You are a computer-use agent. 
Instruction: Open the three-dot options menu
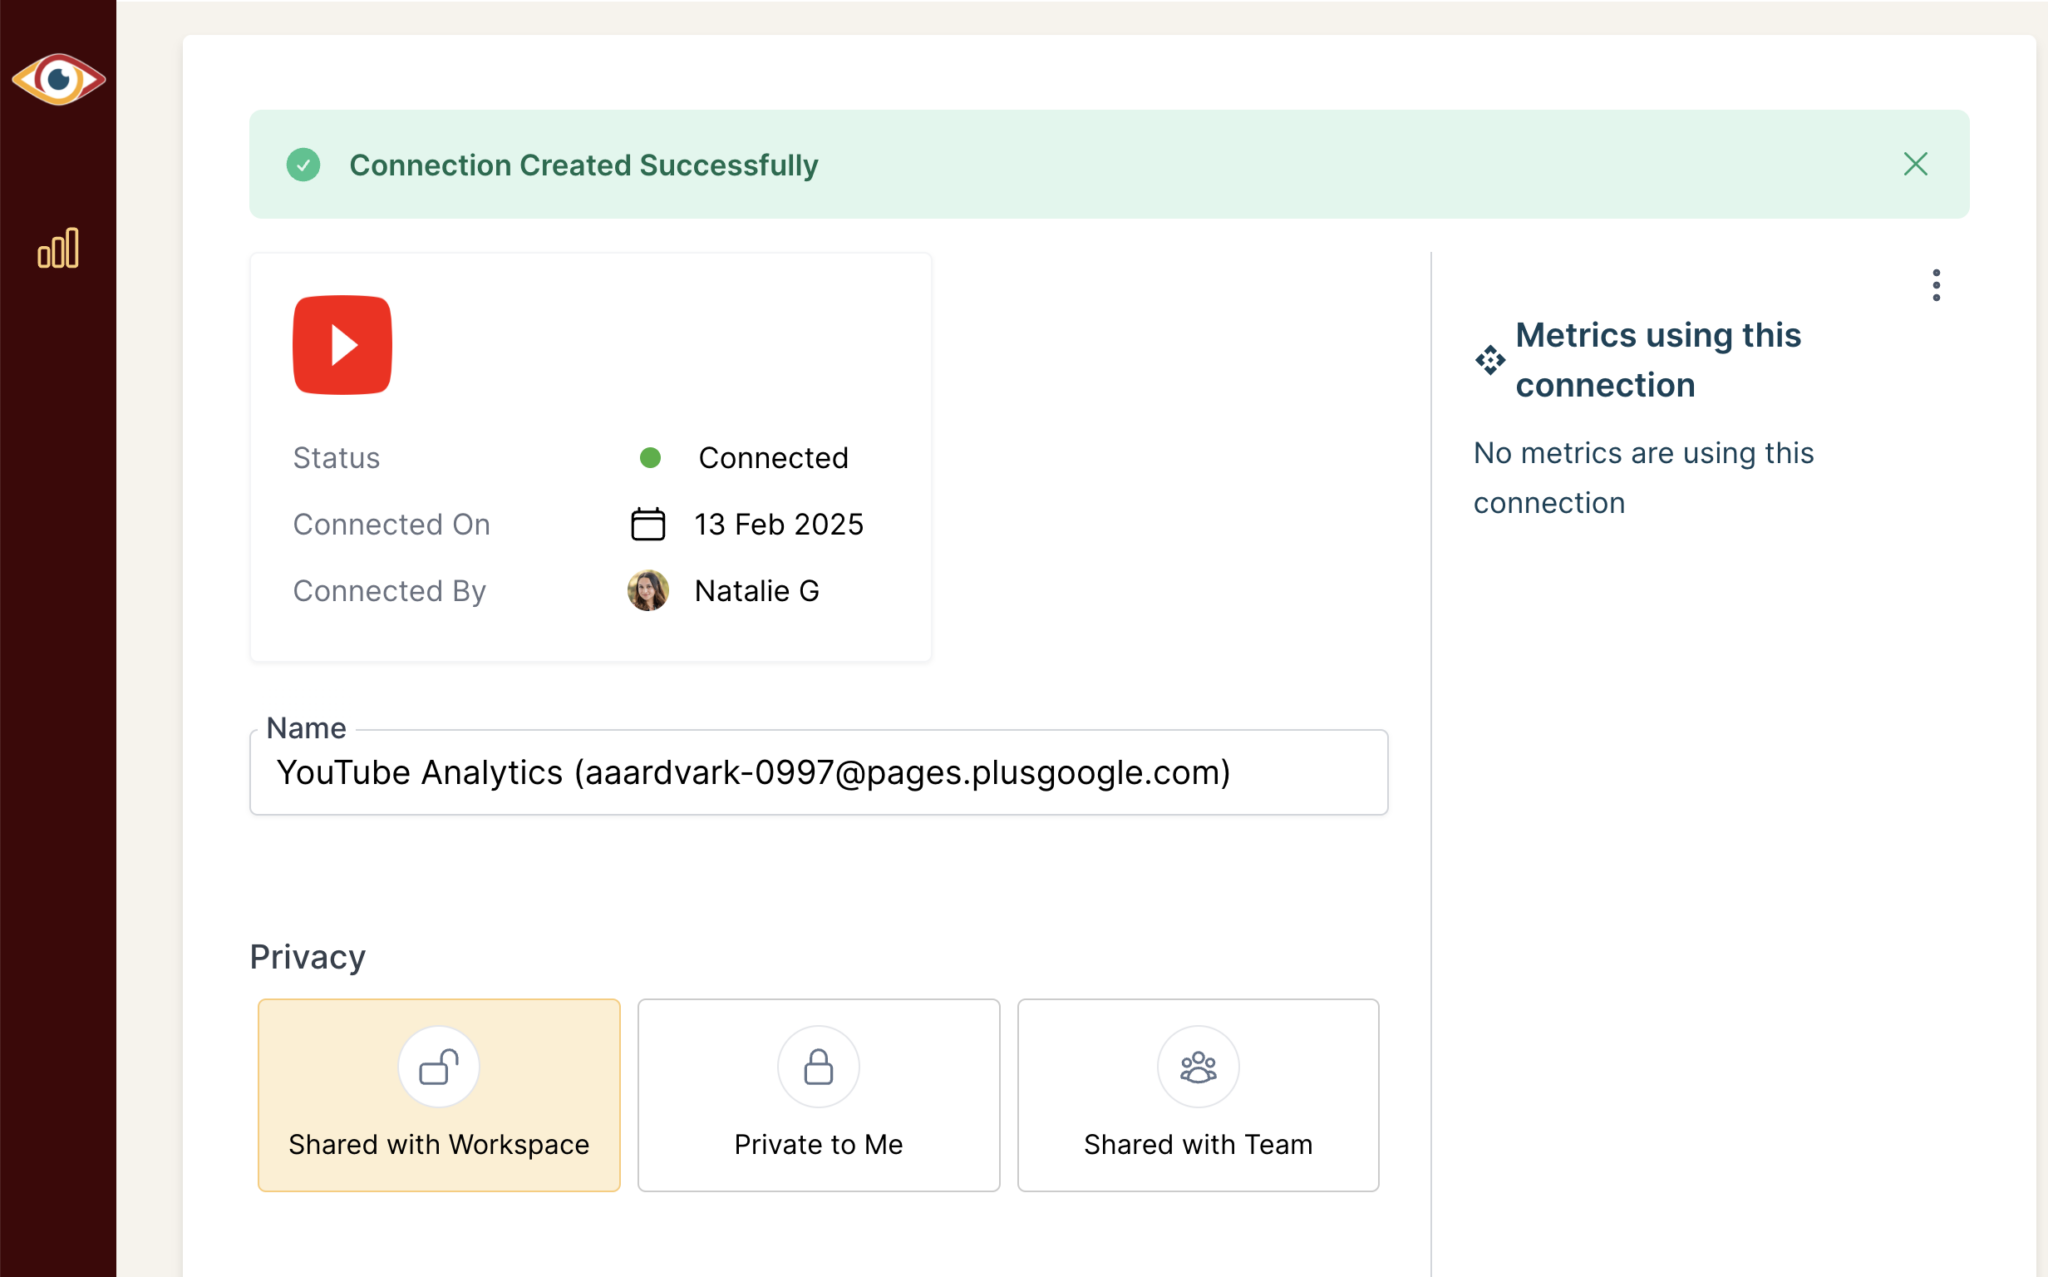[1936, 285]
